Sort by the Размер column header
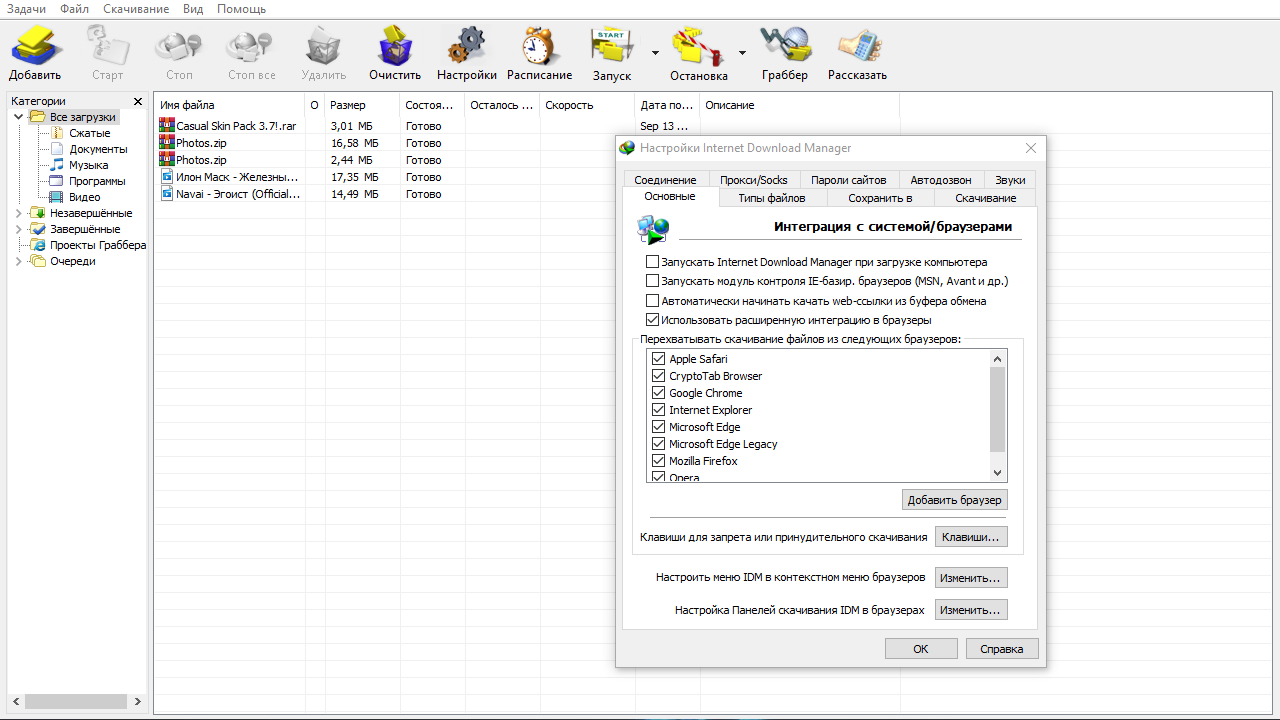 [362, 105]
